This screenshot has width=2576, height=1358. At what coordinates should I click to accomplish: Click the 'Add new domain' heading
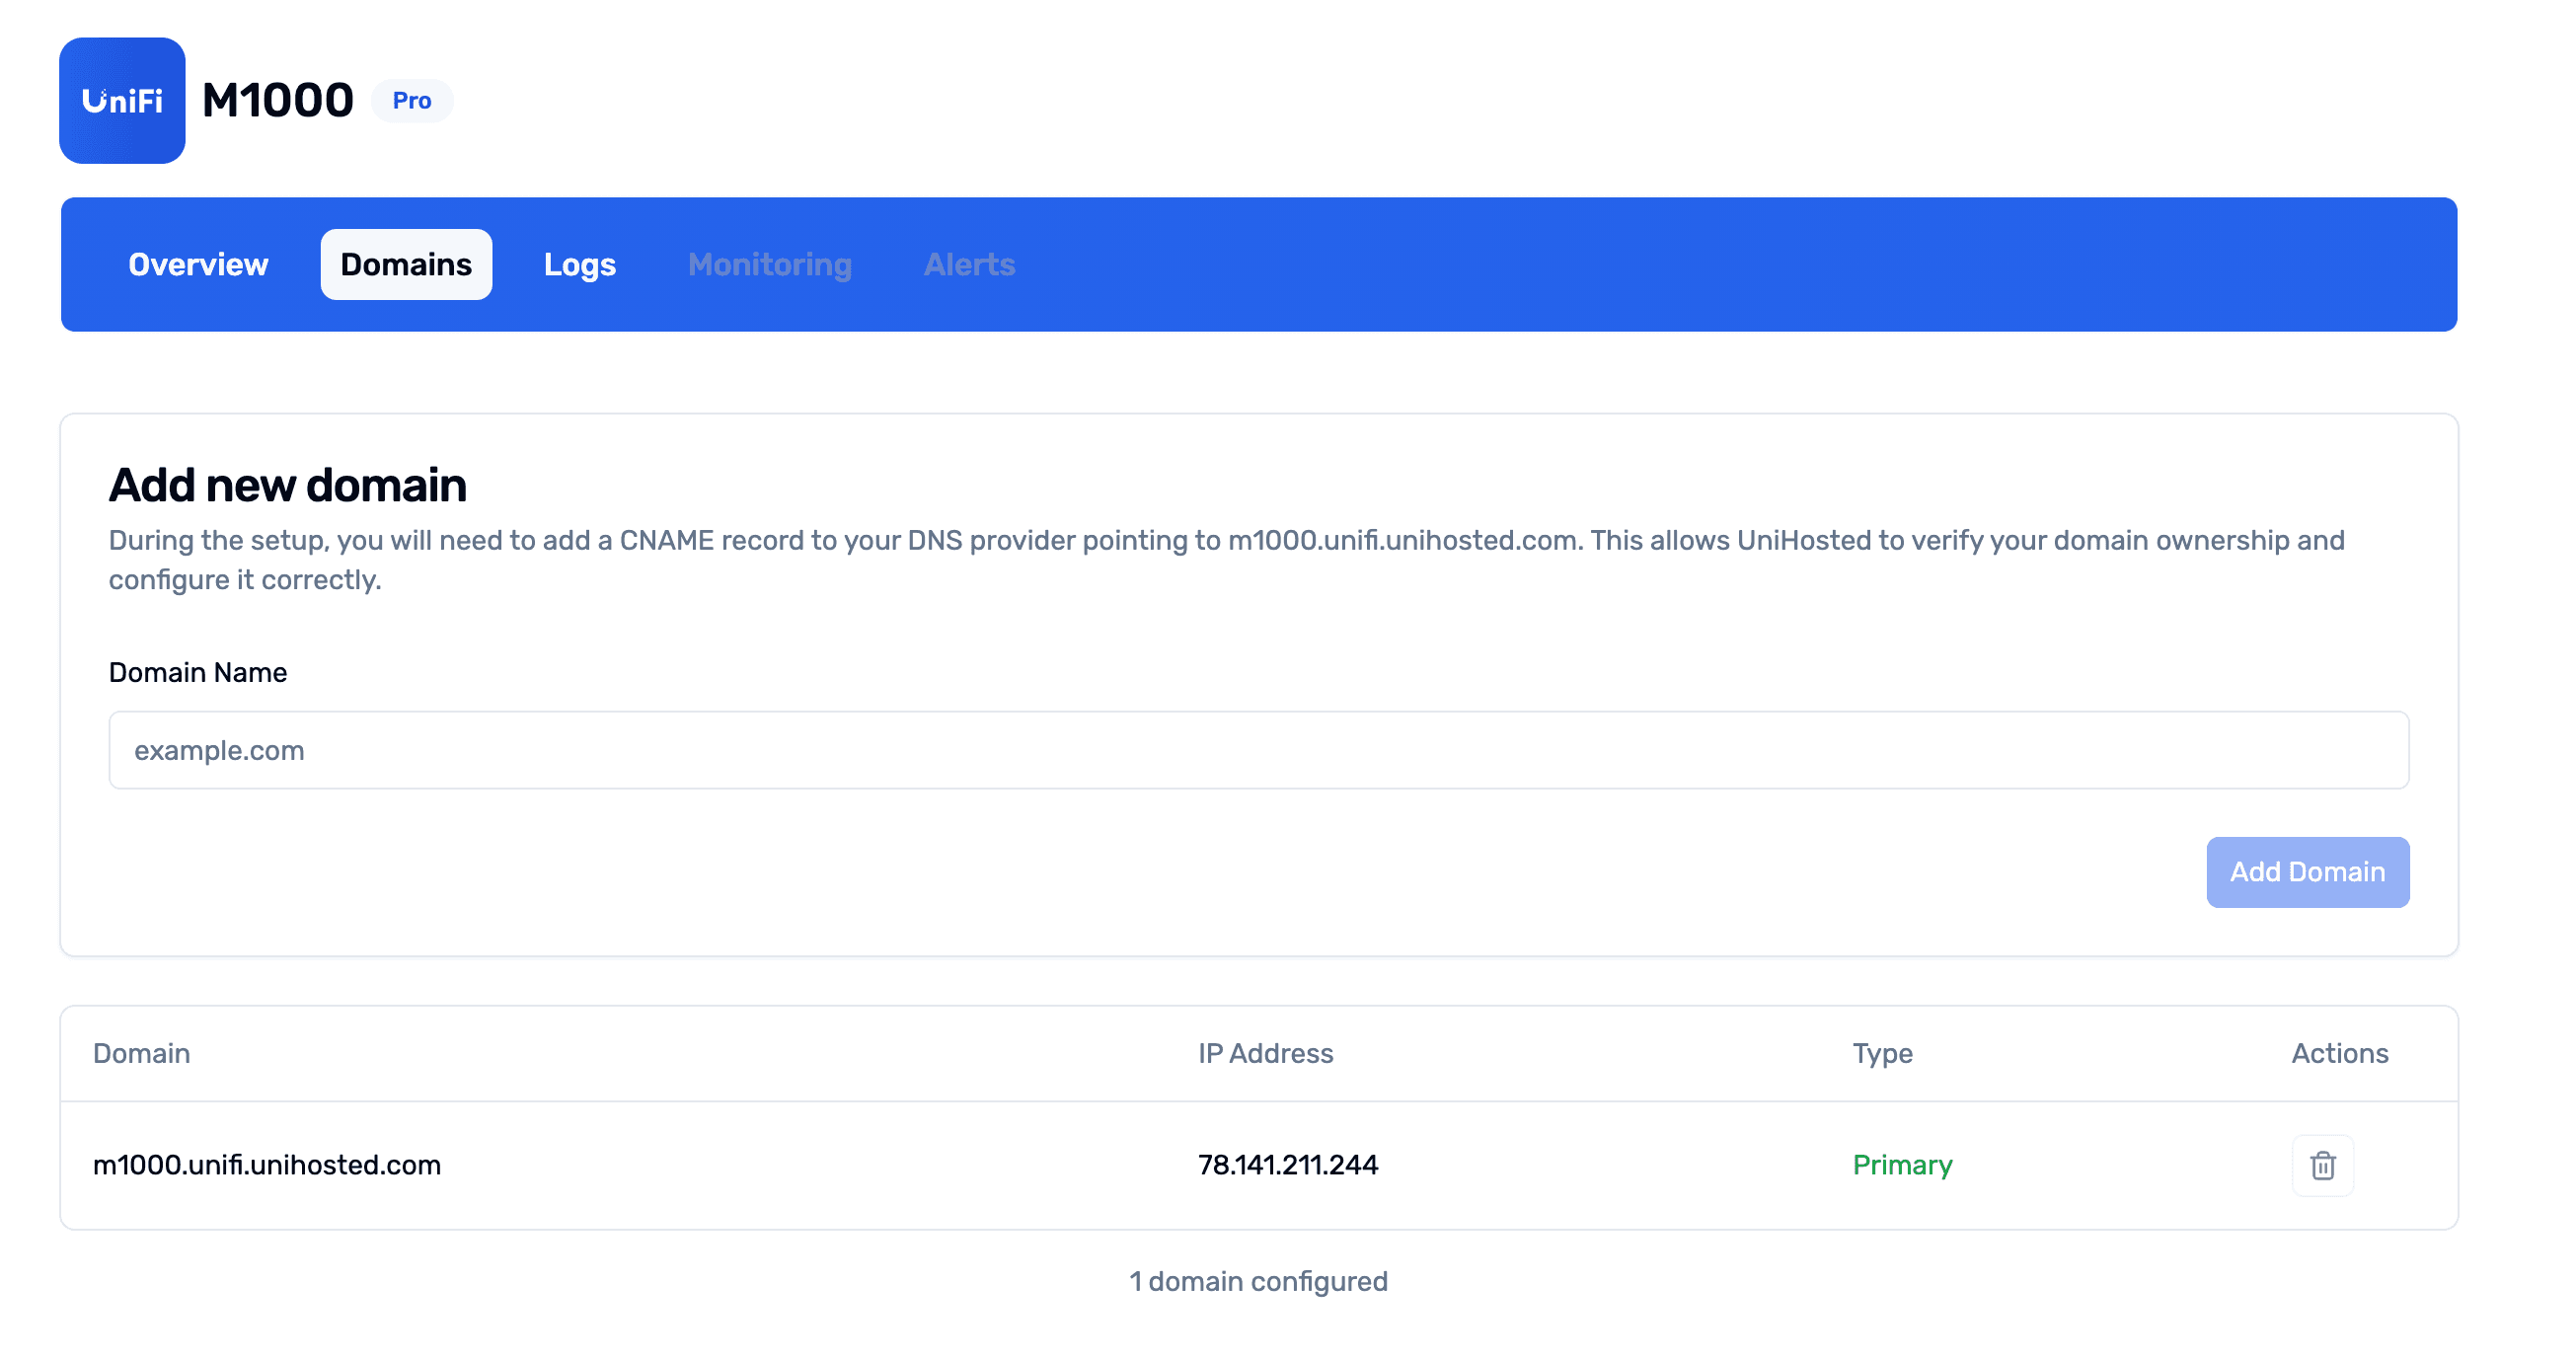point(288,486)
